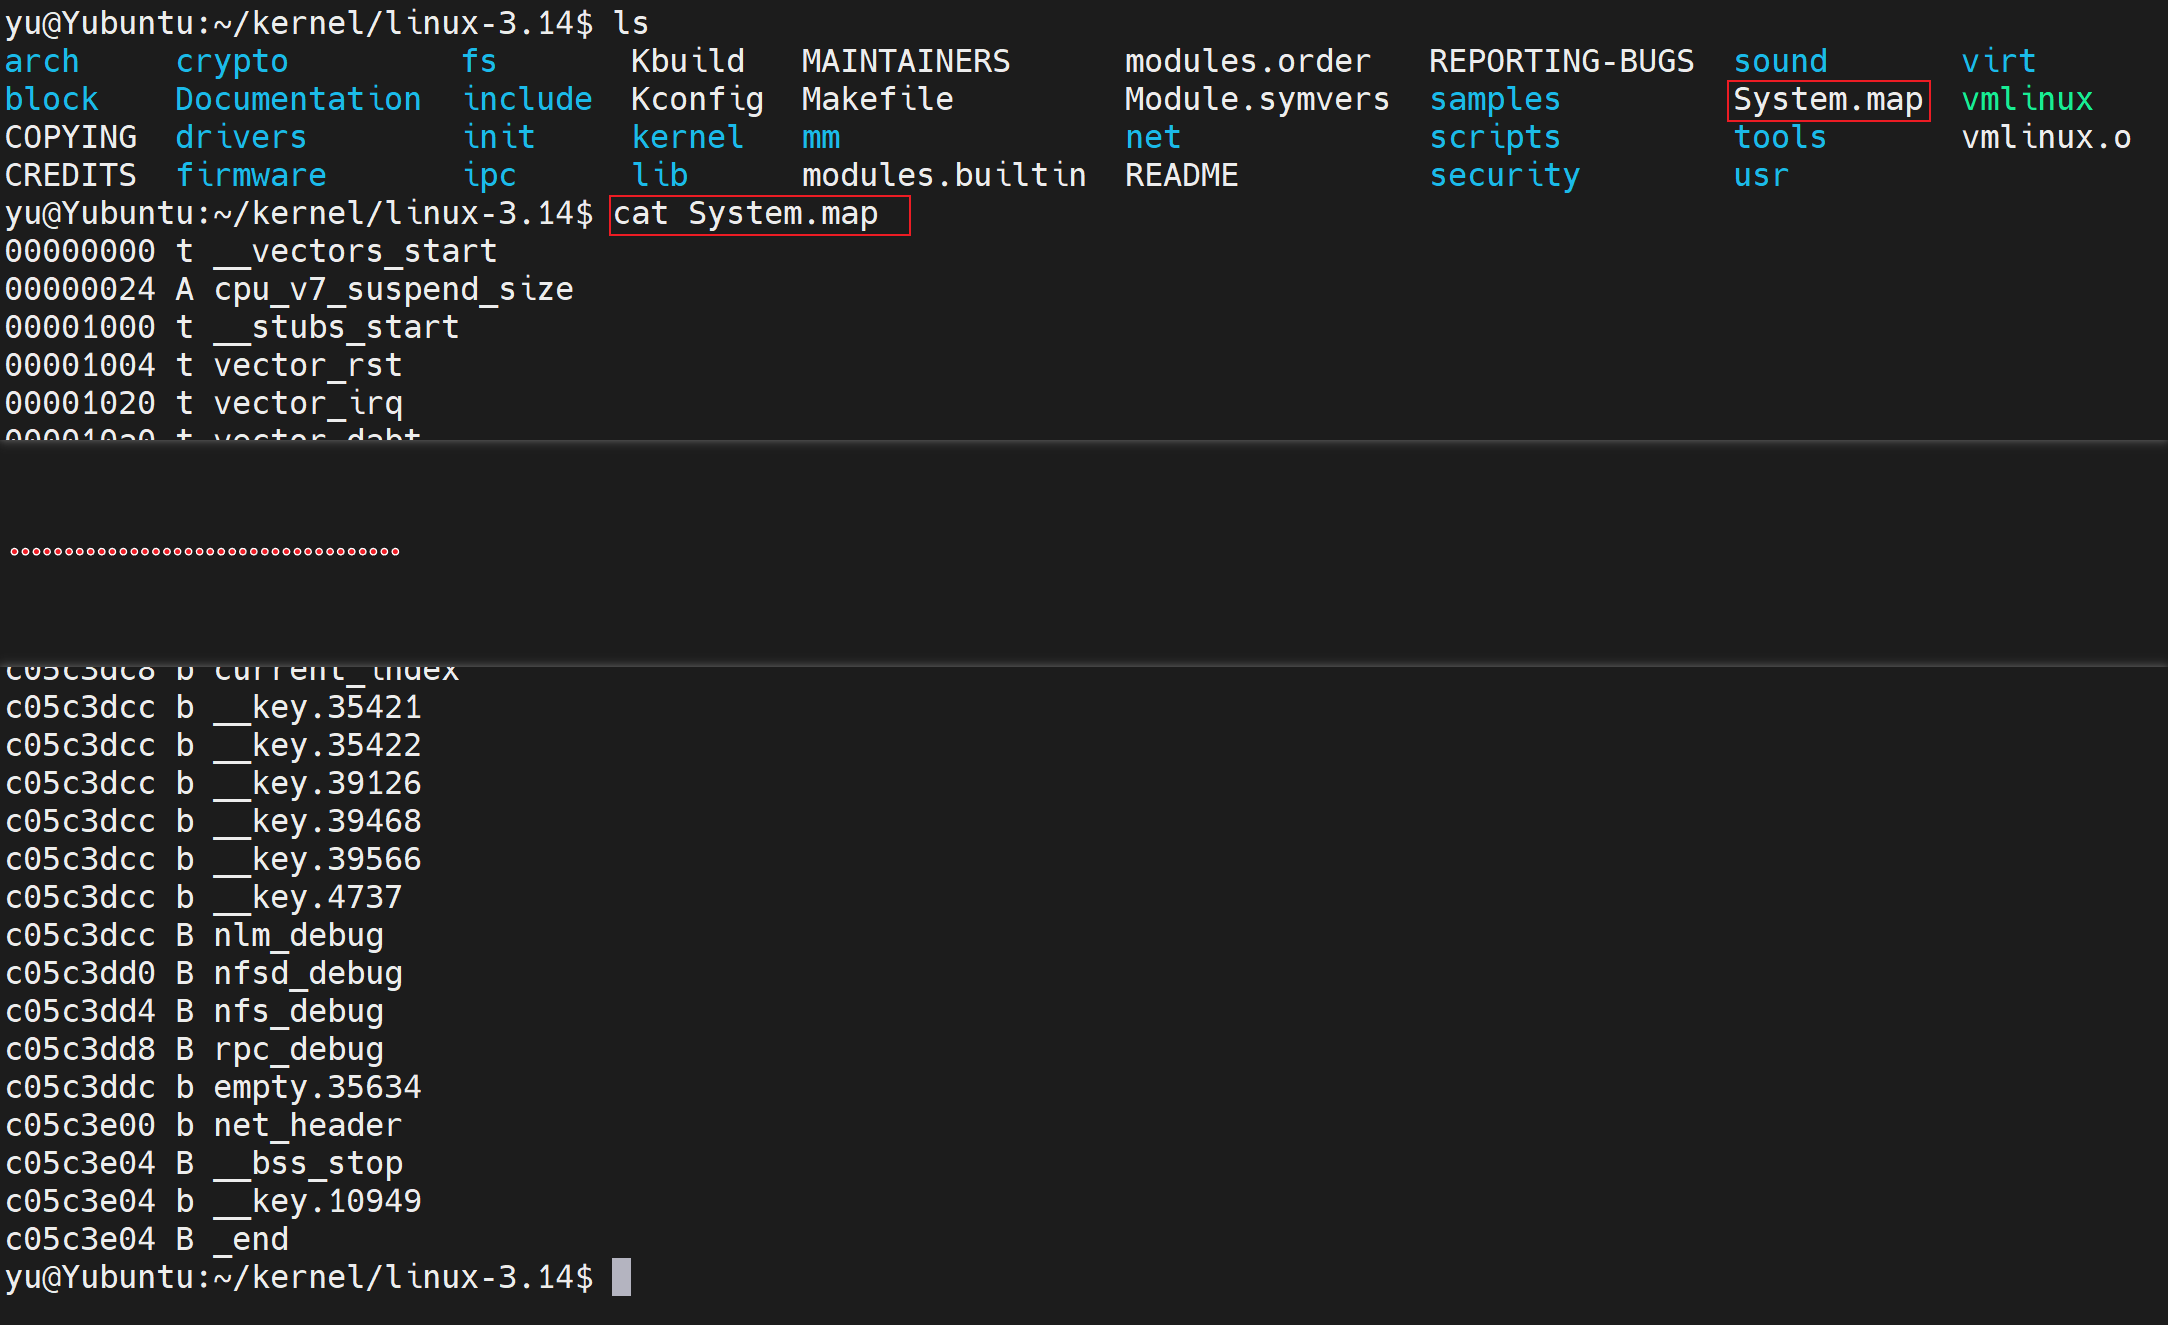This screenshot has width=2168, height=1325.
Task: Click the arch directory name
Action: [42, 62]
